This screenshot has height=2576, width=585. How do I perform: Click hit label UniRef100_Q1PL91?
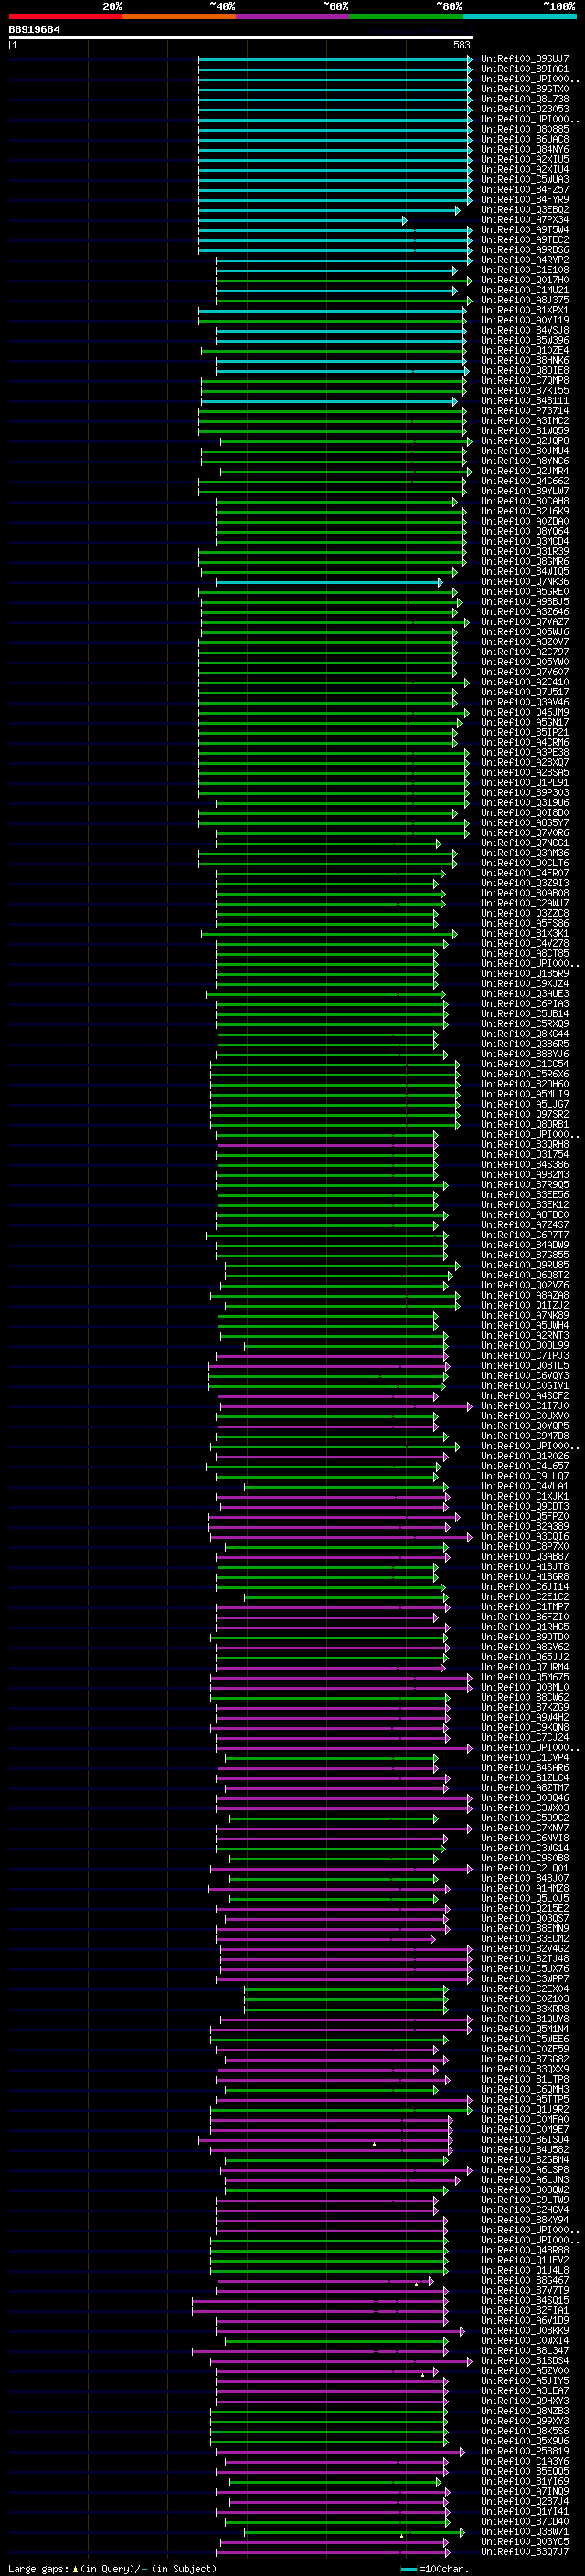(524, 783)
